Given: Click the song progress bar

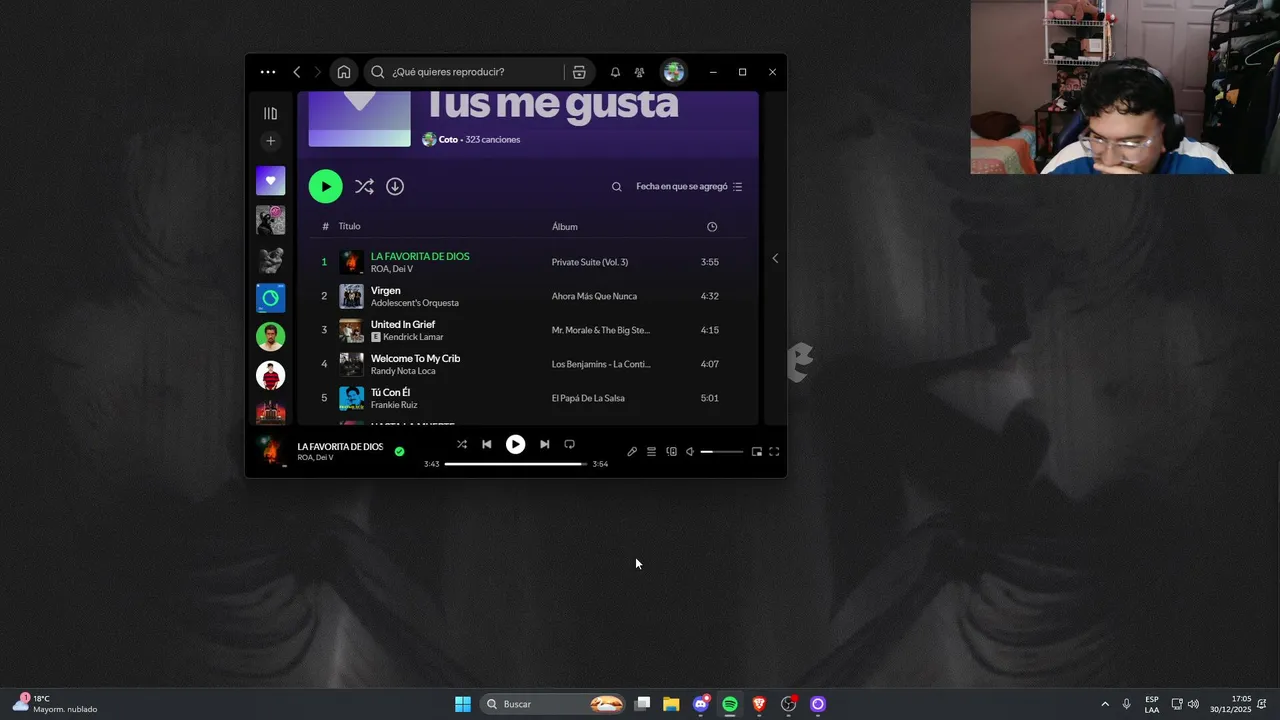Looking at the screenshot, I should 515,464.
